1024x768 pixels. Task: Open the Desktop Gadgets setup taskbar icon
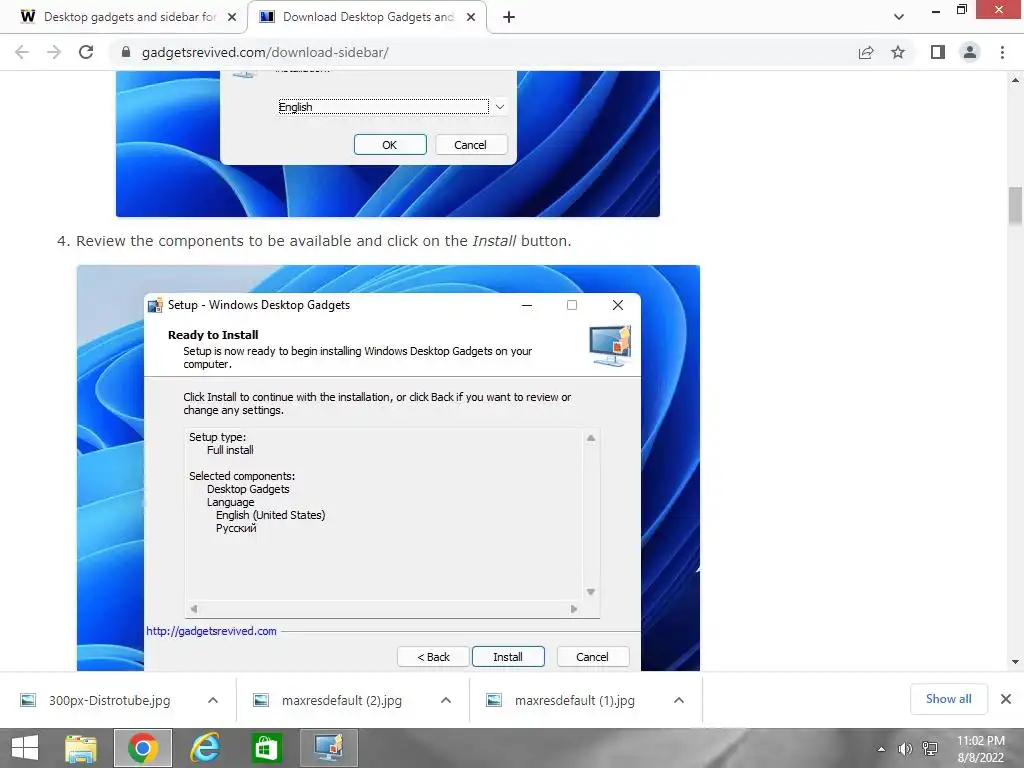(328, 748)
